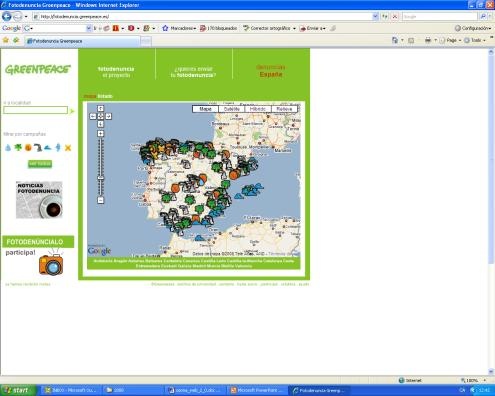Click the URL address bar
The height and width of the screenshot is (396, 495).
202,16
